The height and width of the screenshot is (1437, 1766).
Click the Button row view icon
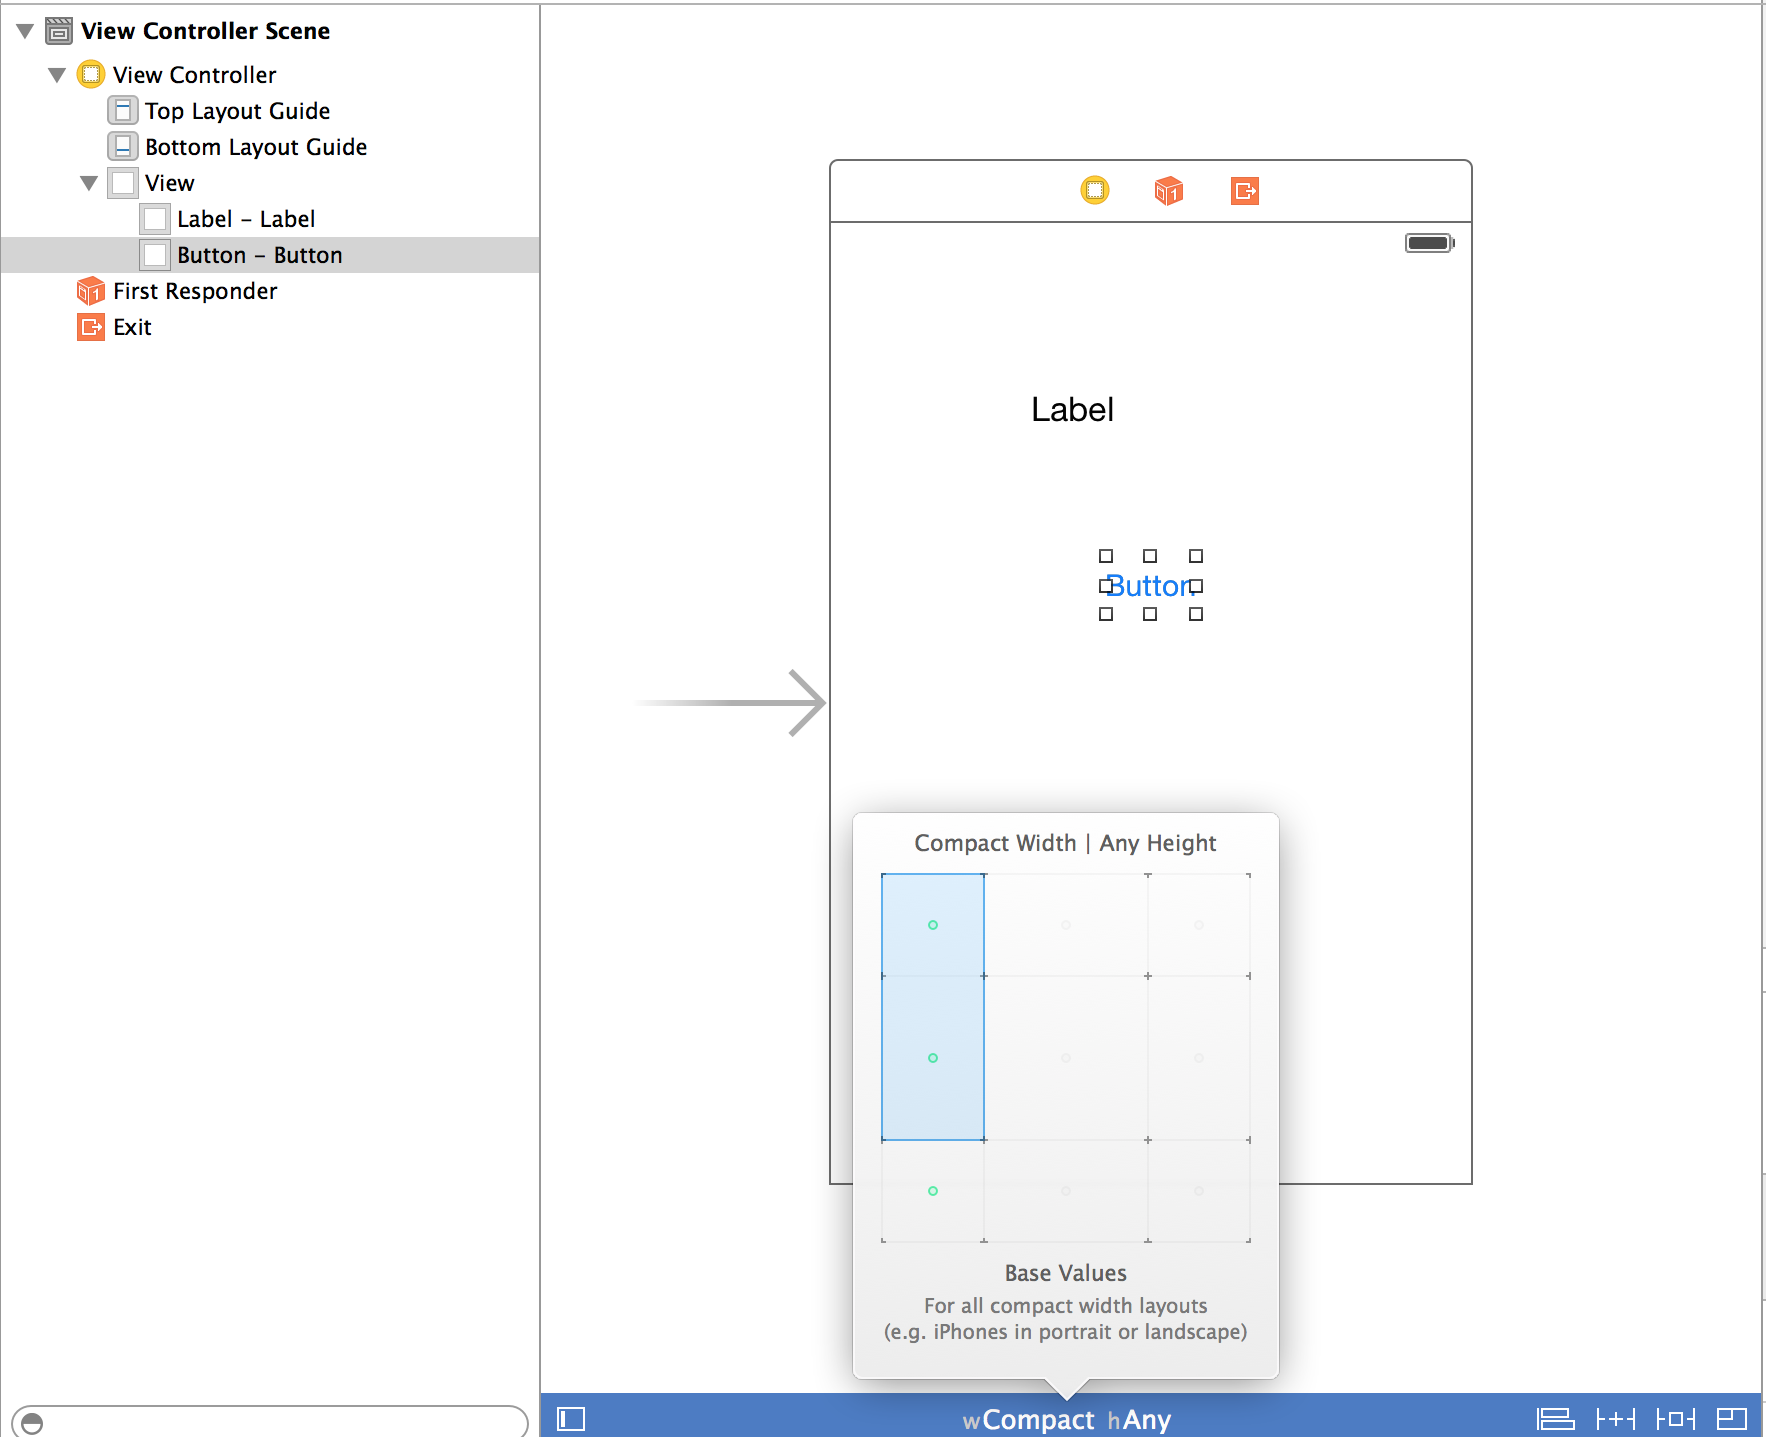pos(155,255)
